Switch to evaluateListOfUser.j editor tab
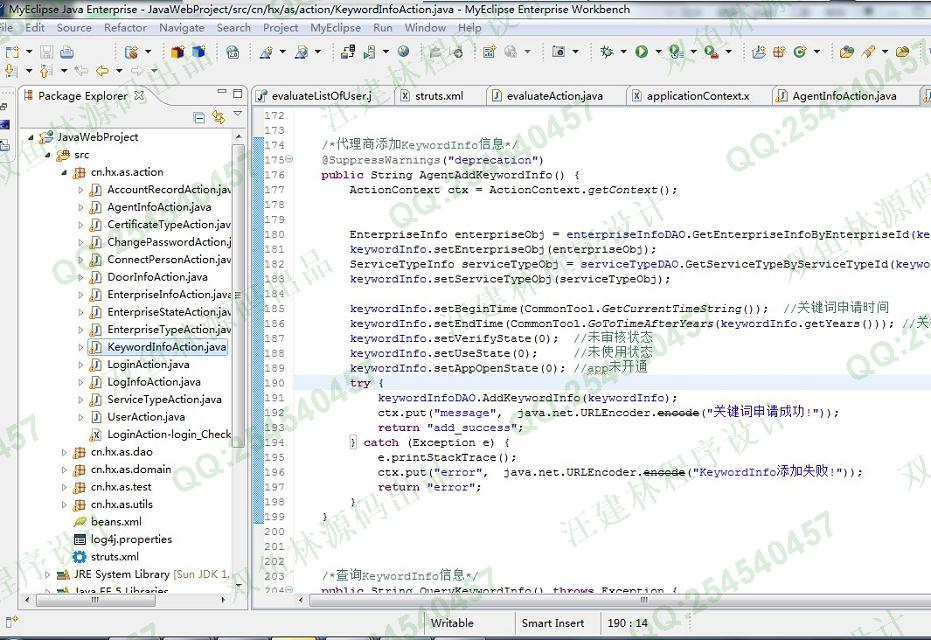The height and width of the screenshot is (640, 931). point(321,96)
